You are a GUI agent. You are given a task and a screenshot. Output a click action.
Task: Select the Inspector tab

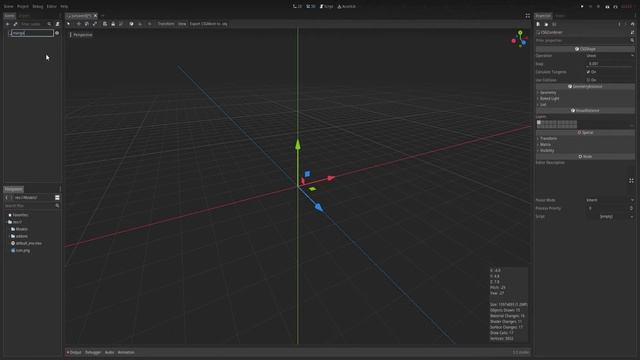click(x=543, y=16)
